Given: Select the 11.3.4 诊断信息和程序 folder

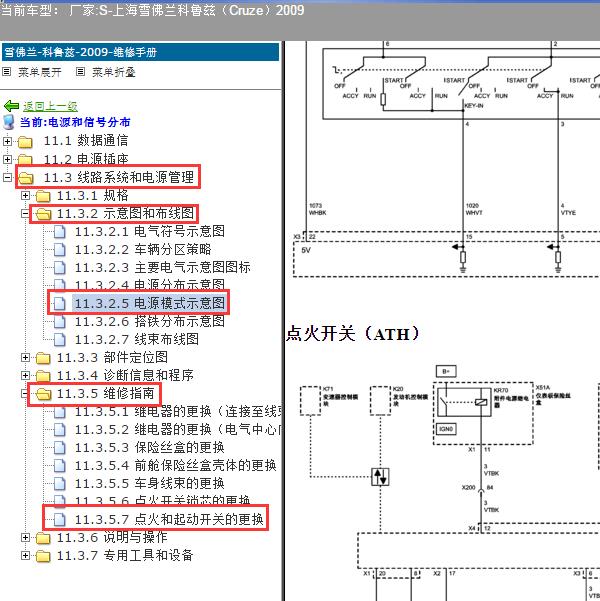Looking at the screenshot, I should coord(125,375).
